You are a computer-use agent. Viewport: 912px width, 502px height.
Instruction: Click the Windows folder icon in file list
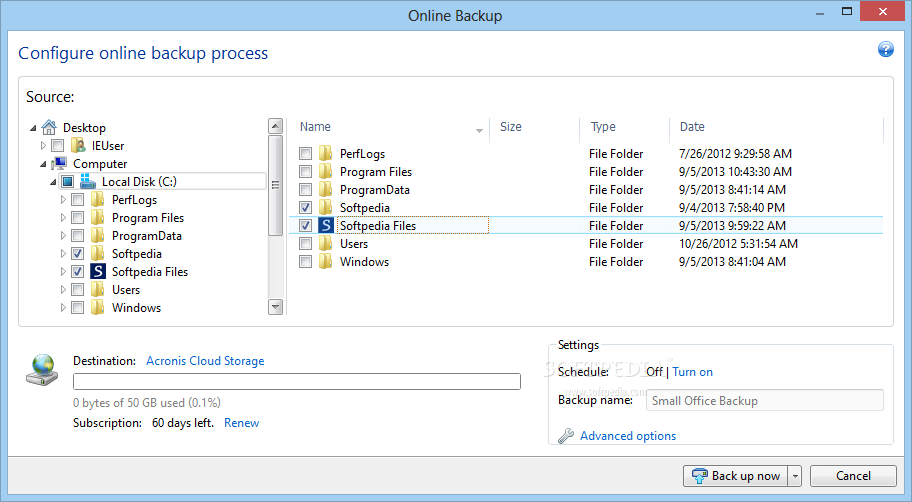pos(326,262)
